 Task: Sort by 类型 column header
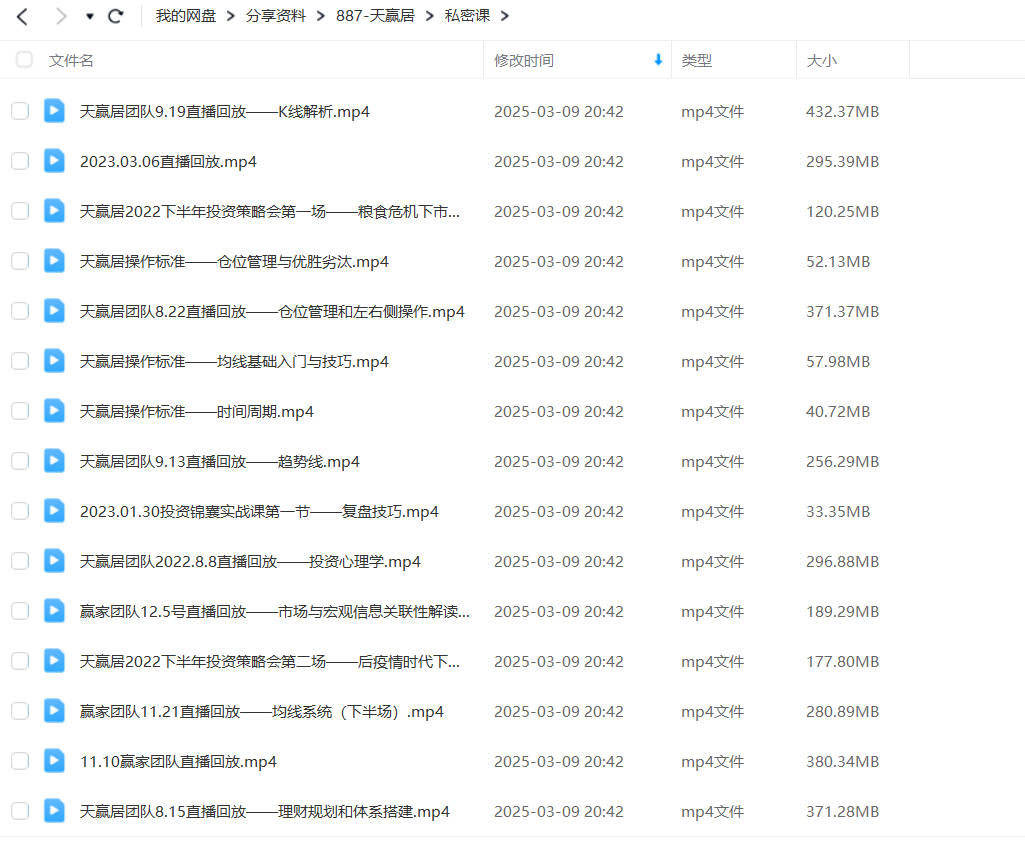[696, 61]
